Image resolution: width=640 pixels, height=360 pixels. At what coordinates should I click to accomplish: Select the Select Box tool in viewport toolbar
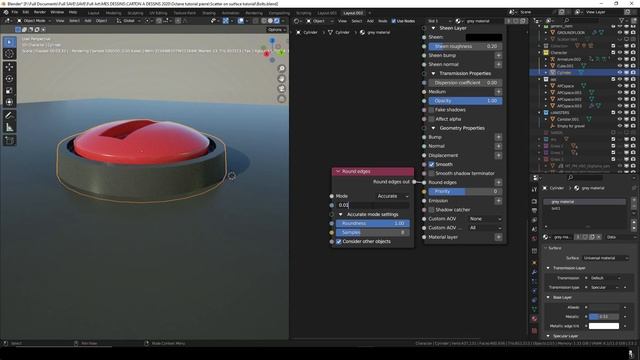click(x=9, y=42)
